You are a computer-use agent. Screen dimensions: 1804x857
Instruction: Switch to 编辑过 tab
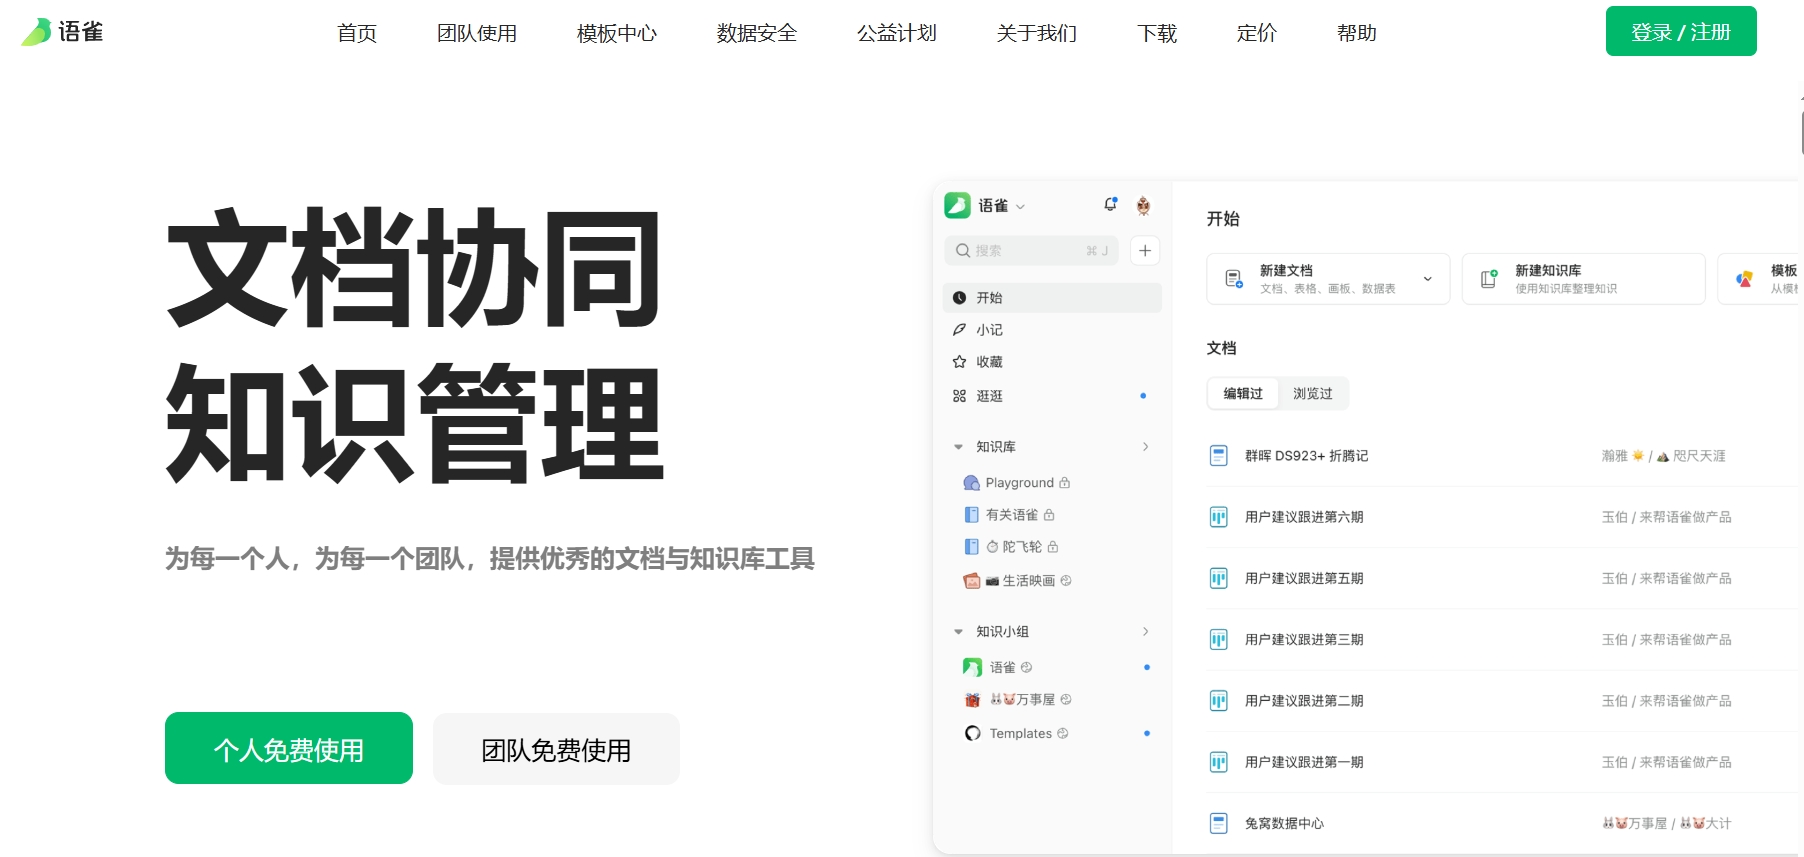(x=1243, y=394)
